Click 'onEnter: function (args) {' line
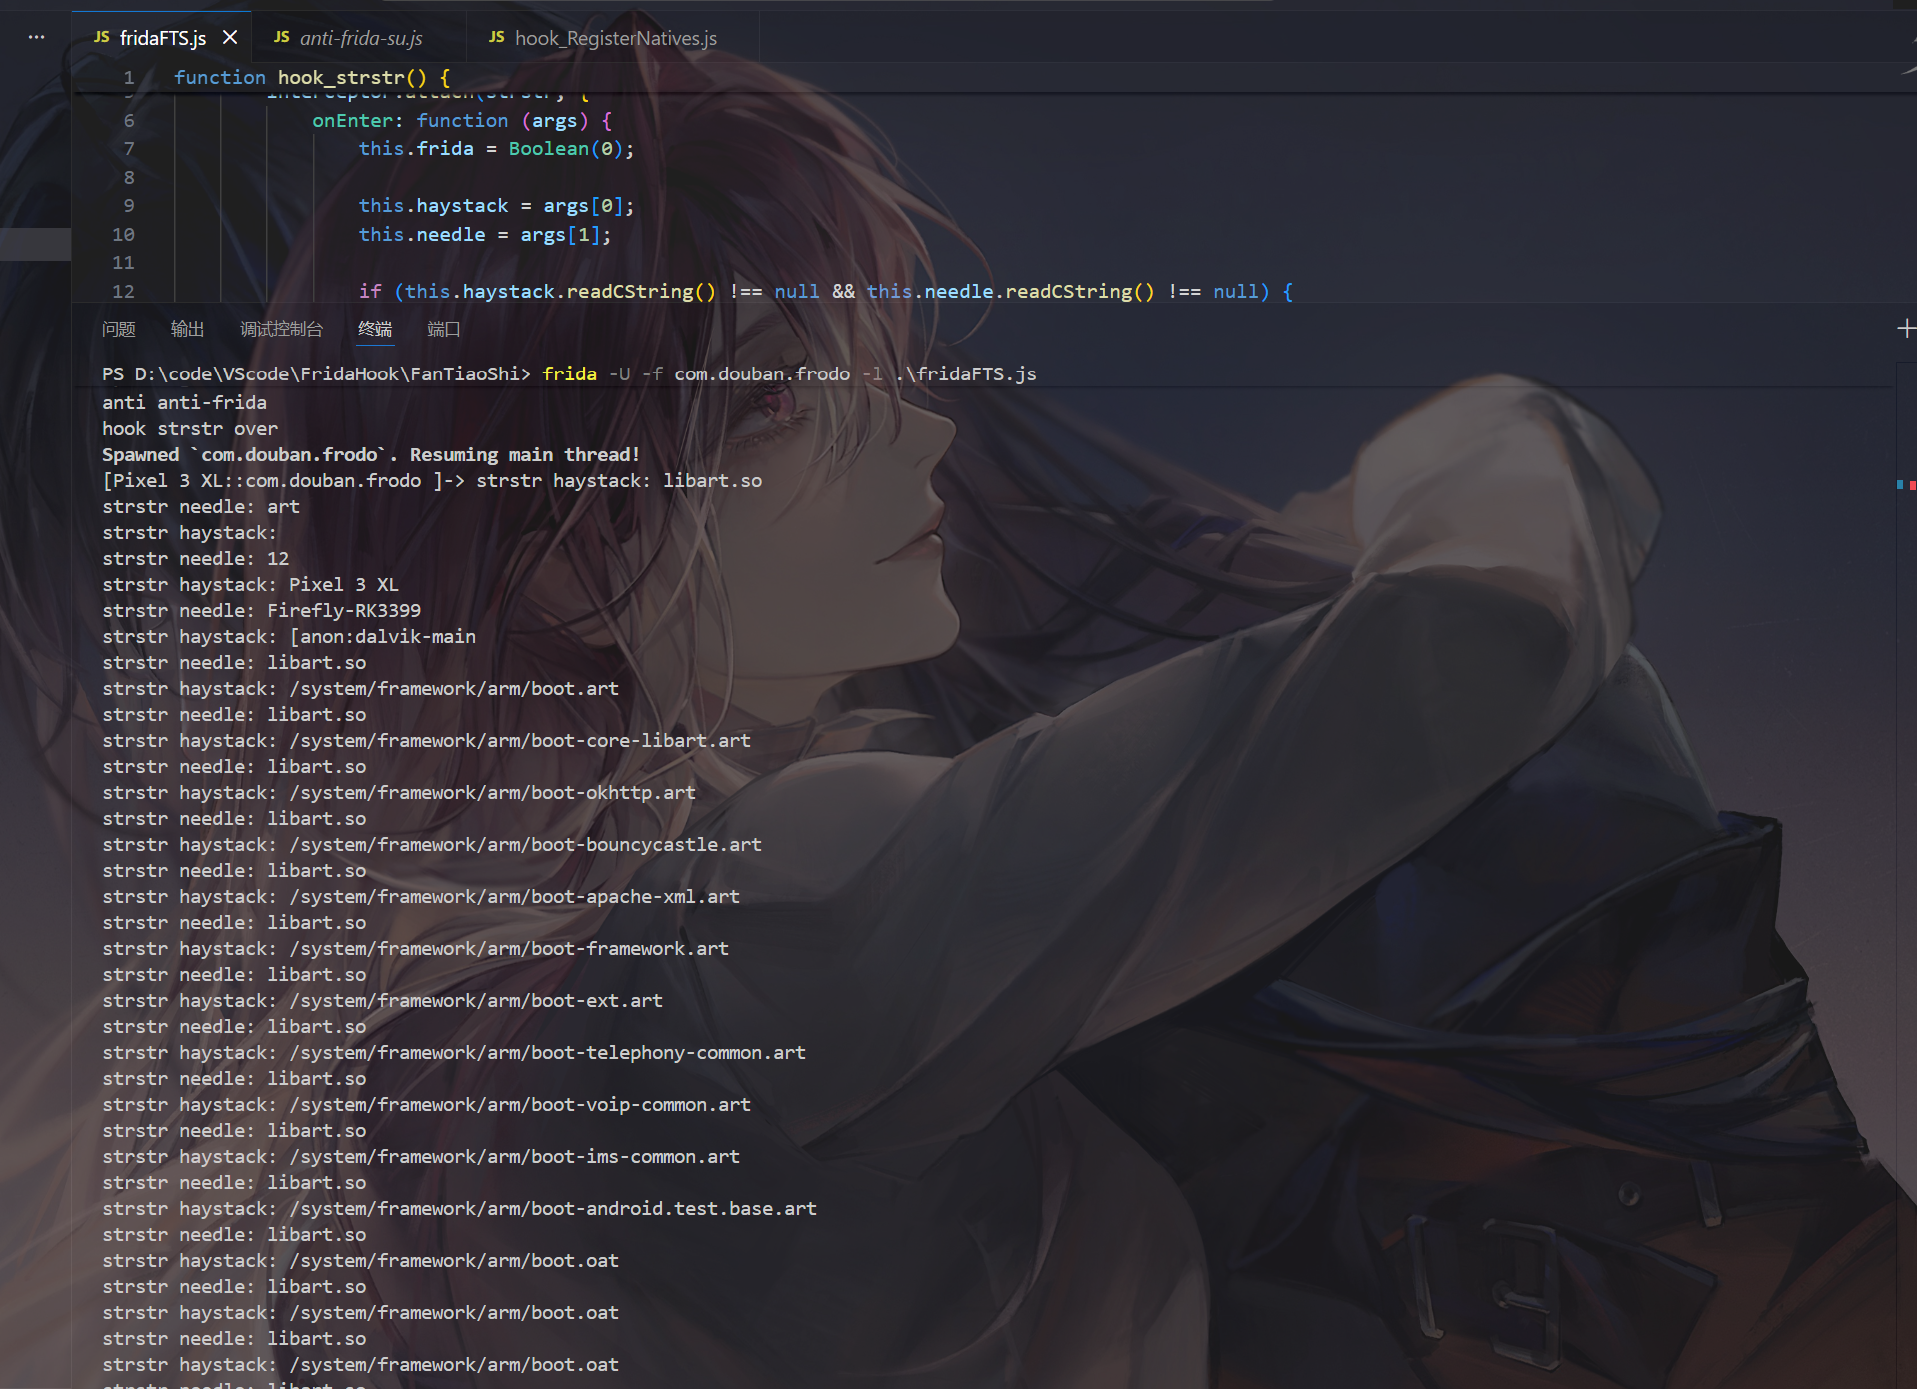Screen dimensions: 1917x1389 [462, 120]
